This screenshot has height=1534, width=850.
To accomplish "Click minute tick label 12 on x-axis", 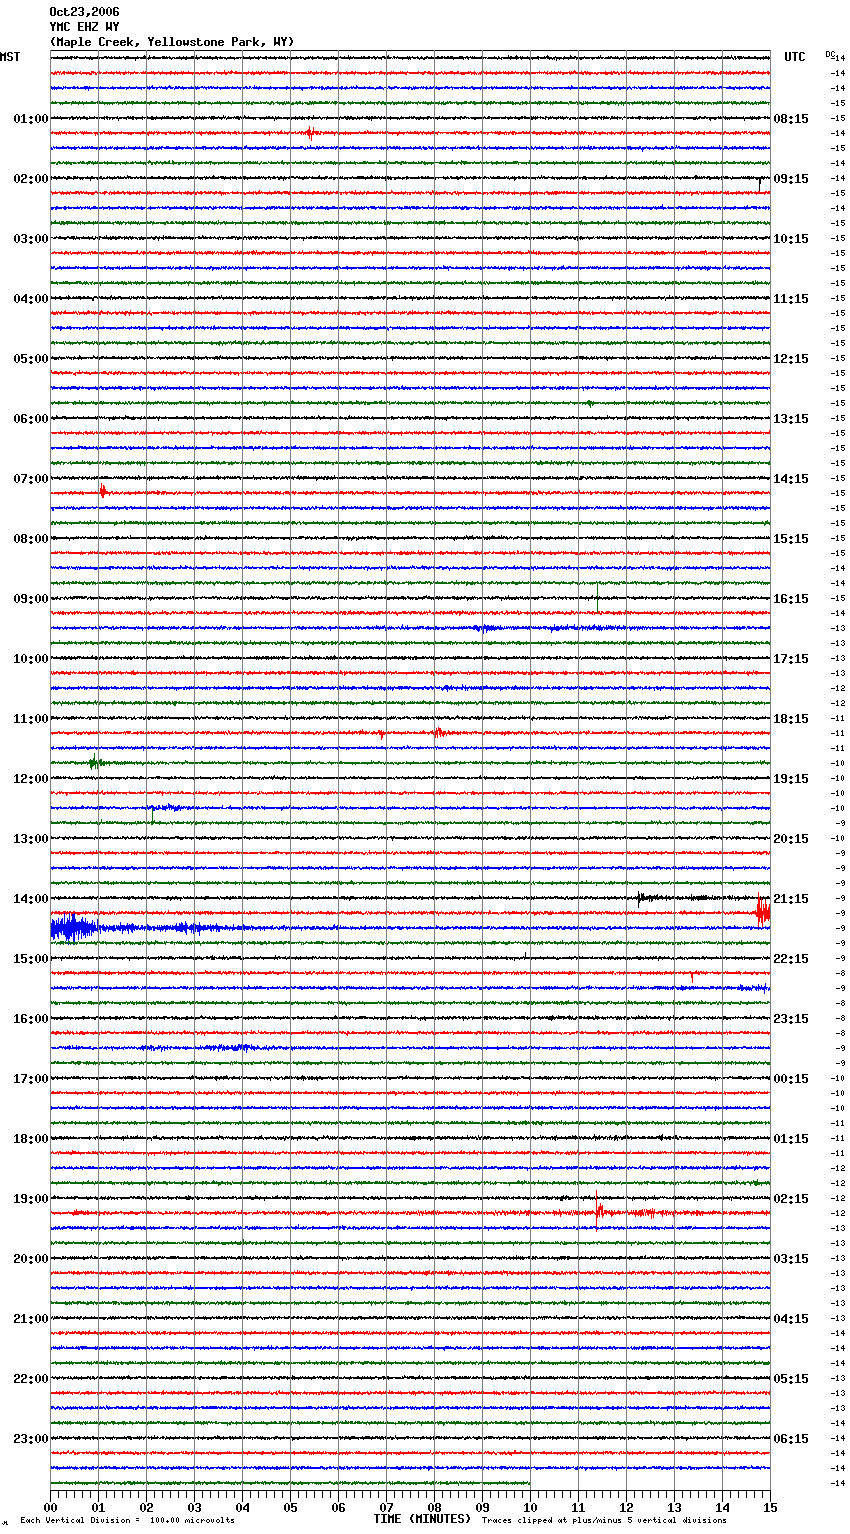I will 626,1507.
